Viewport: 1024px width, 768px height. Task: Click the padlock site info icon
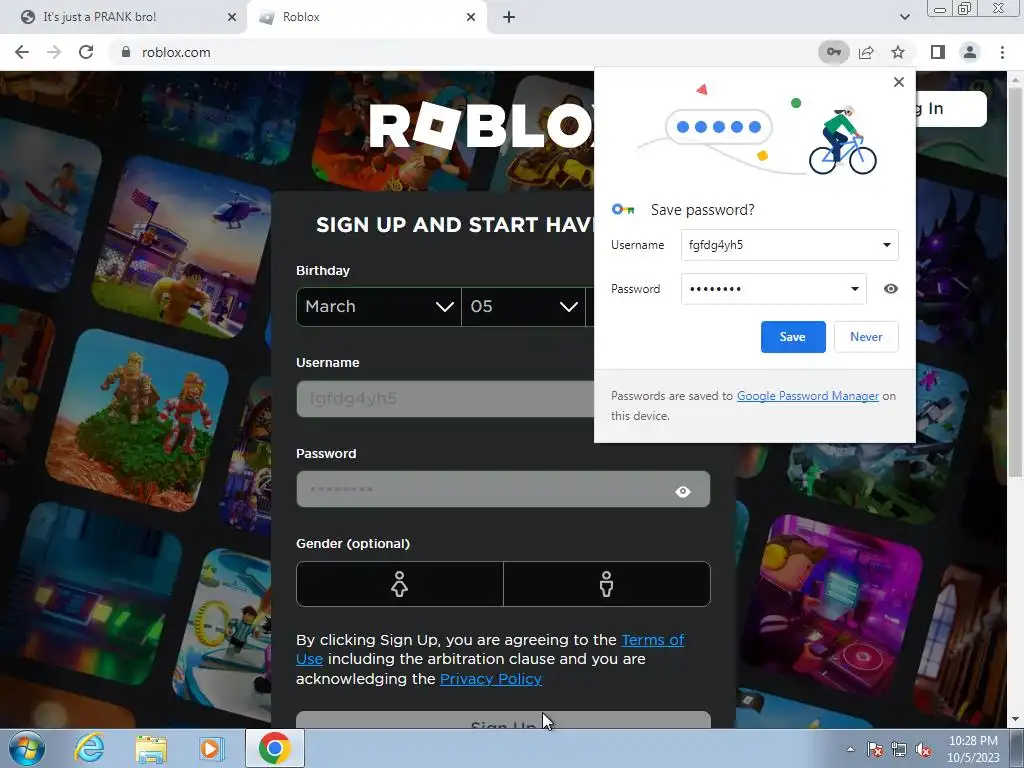[126, 52]
